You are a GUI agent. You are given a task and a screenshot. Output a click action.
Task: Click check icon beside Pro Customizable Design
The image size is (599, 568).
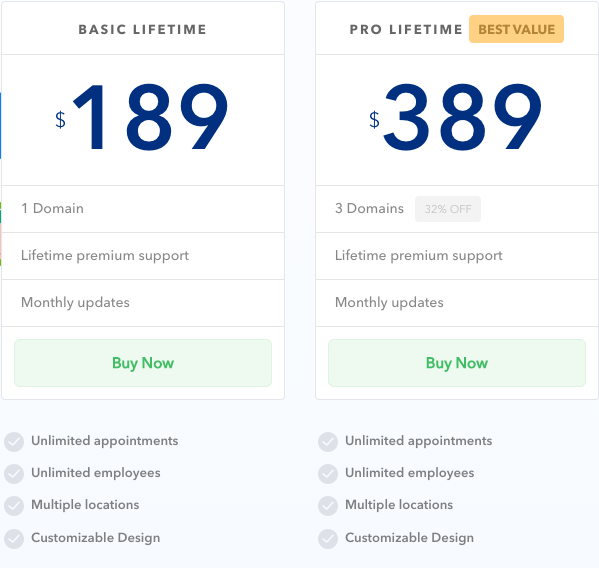pos(328,539)
